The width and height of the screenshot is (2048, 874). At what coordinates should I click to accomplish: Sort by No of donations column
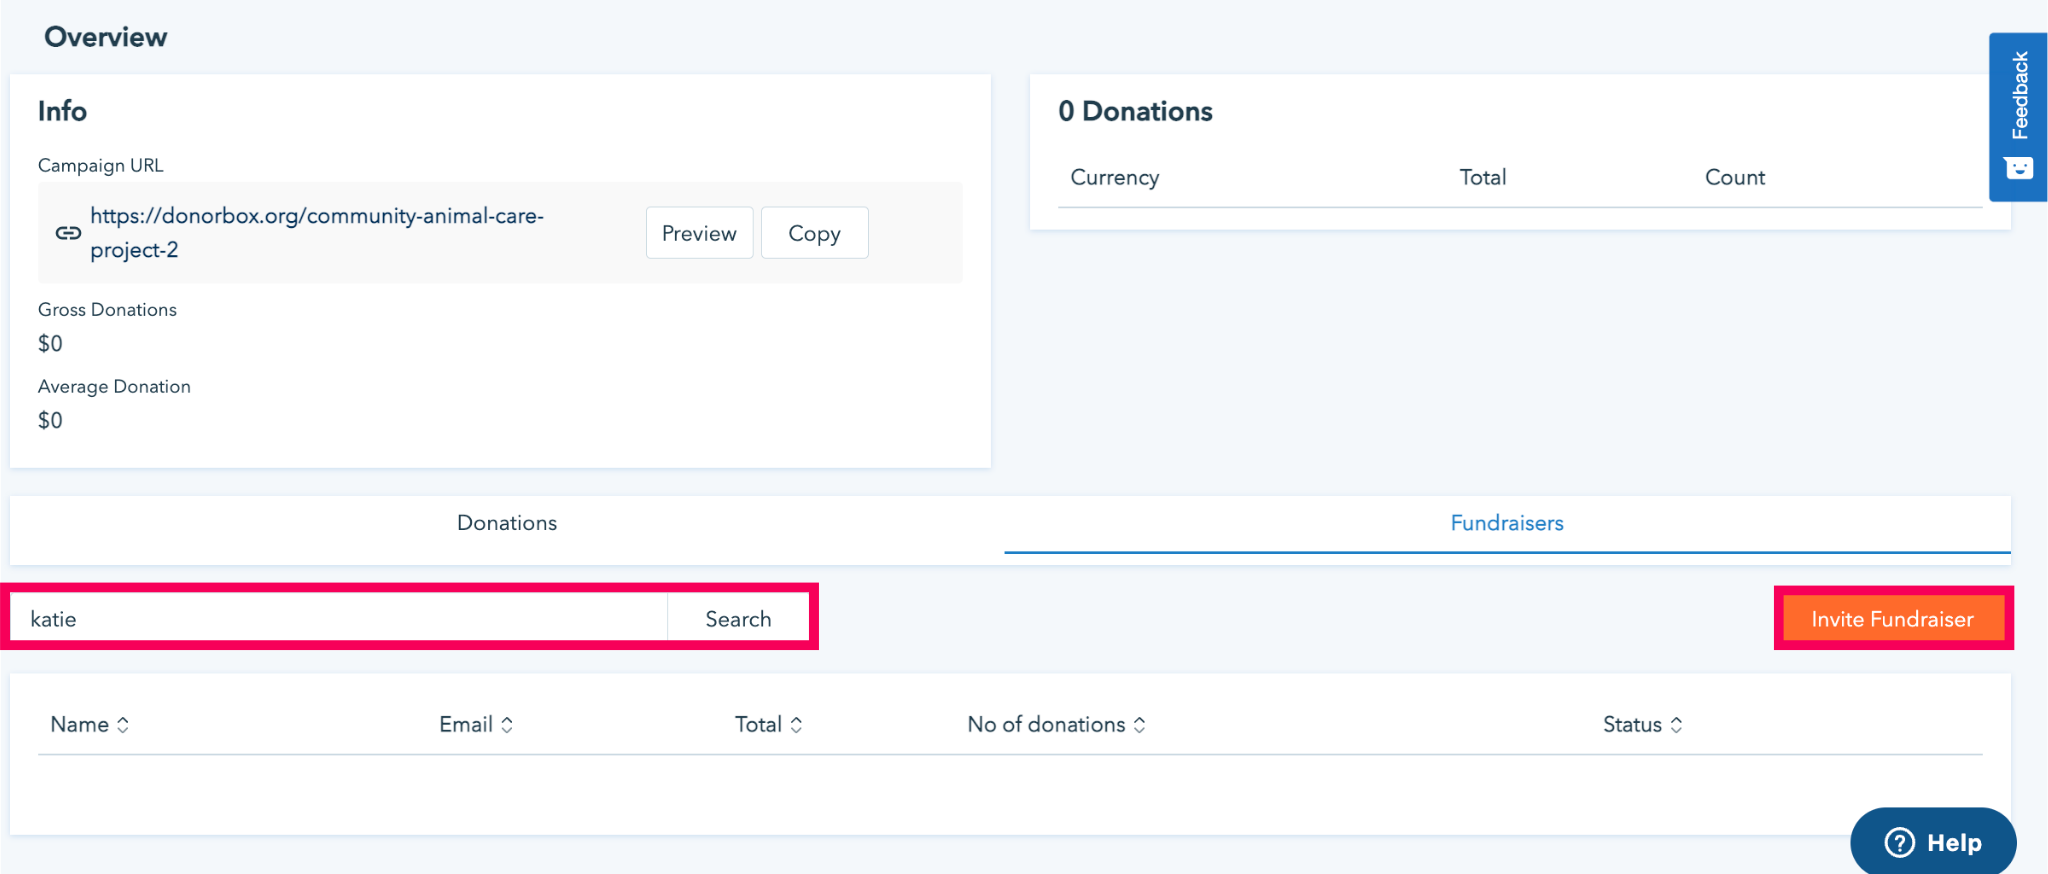coord(1056,724)
